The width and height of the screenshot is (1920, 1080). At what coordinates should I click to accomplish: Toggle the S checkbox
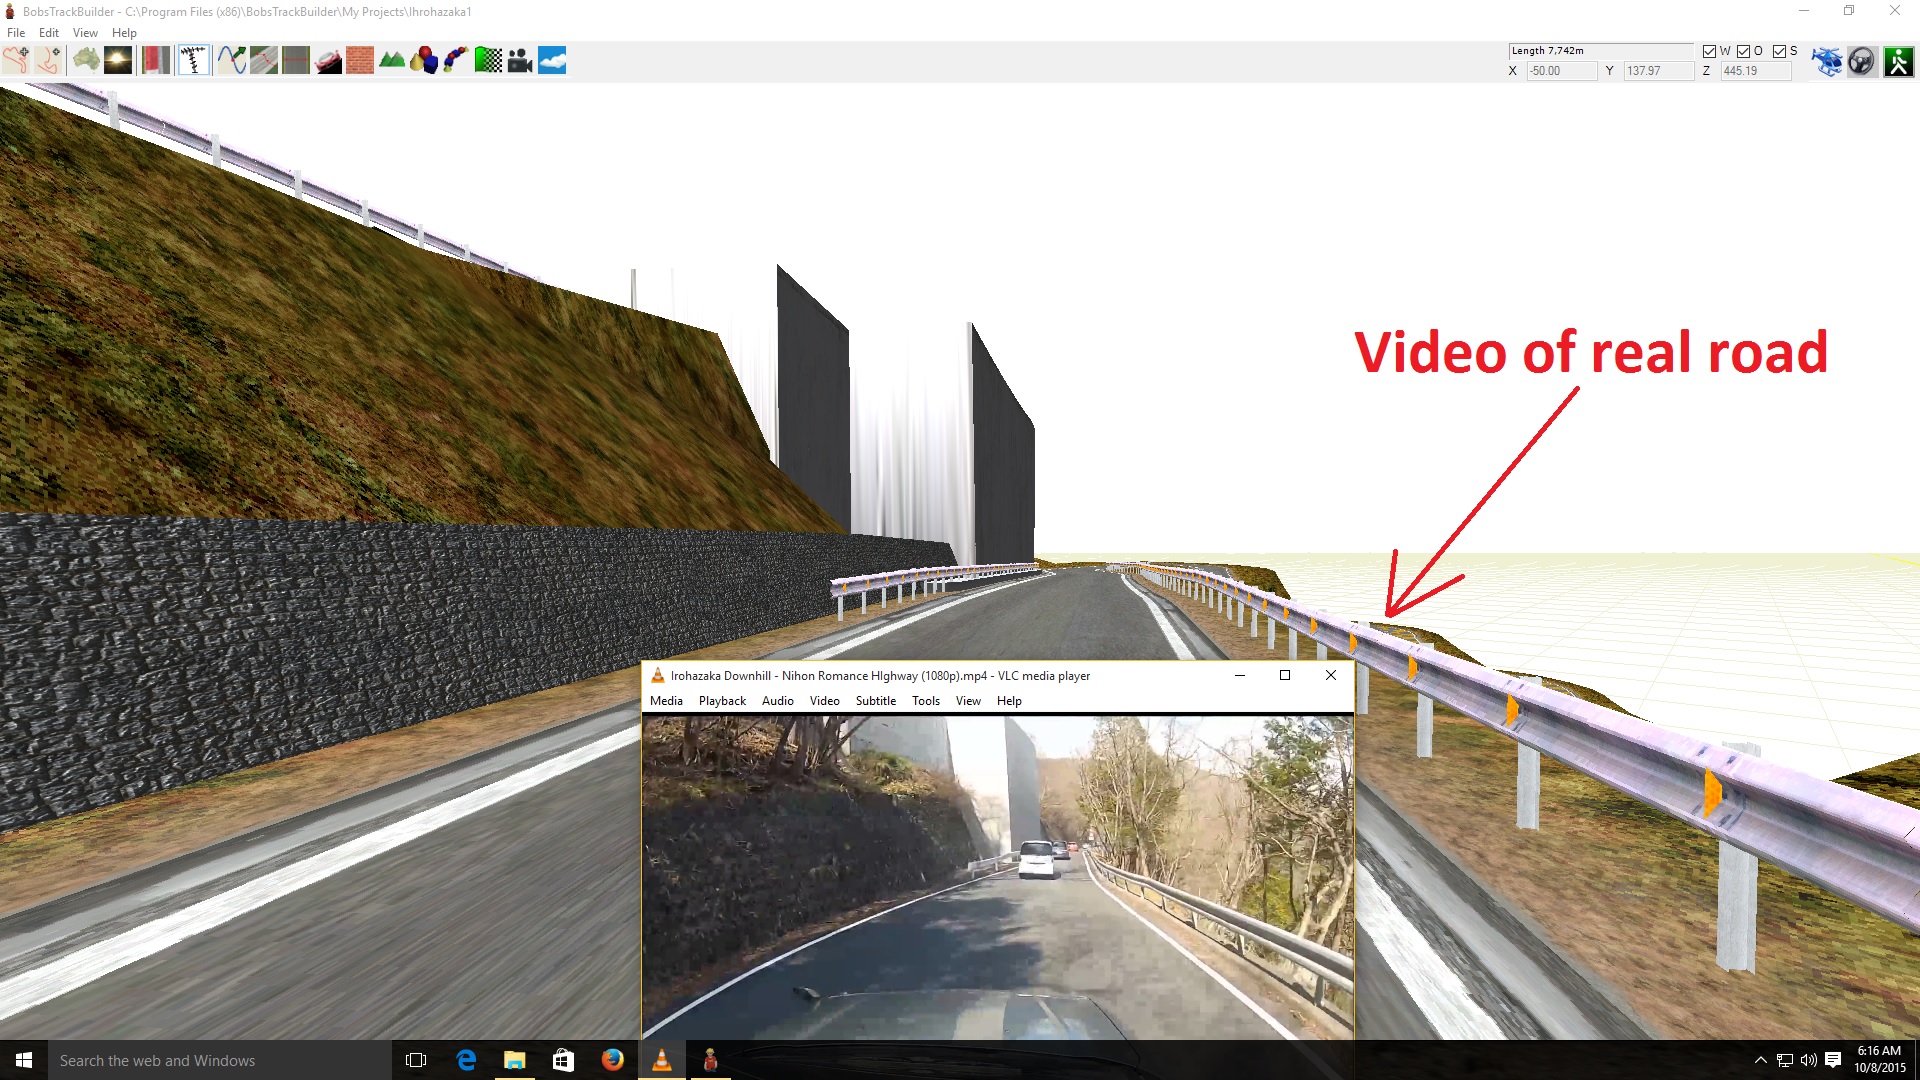[x=1779, y=51]
